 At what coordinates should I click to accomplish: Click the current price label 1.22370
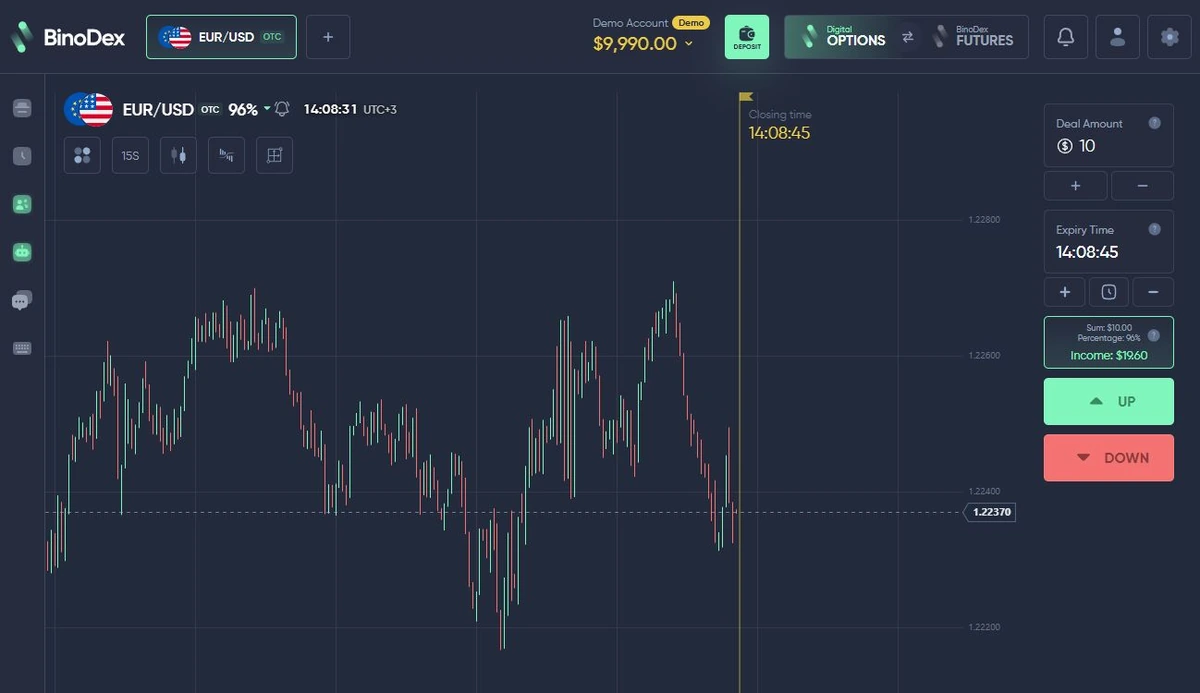pyautogui.click(x=990, y=512)
